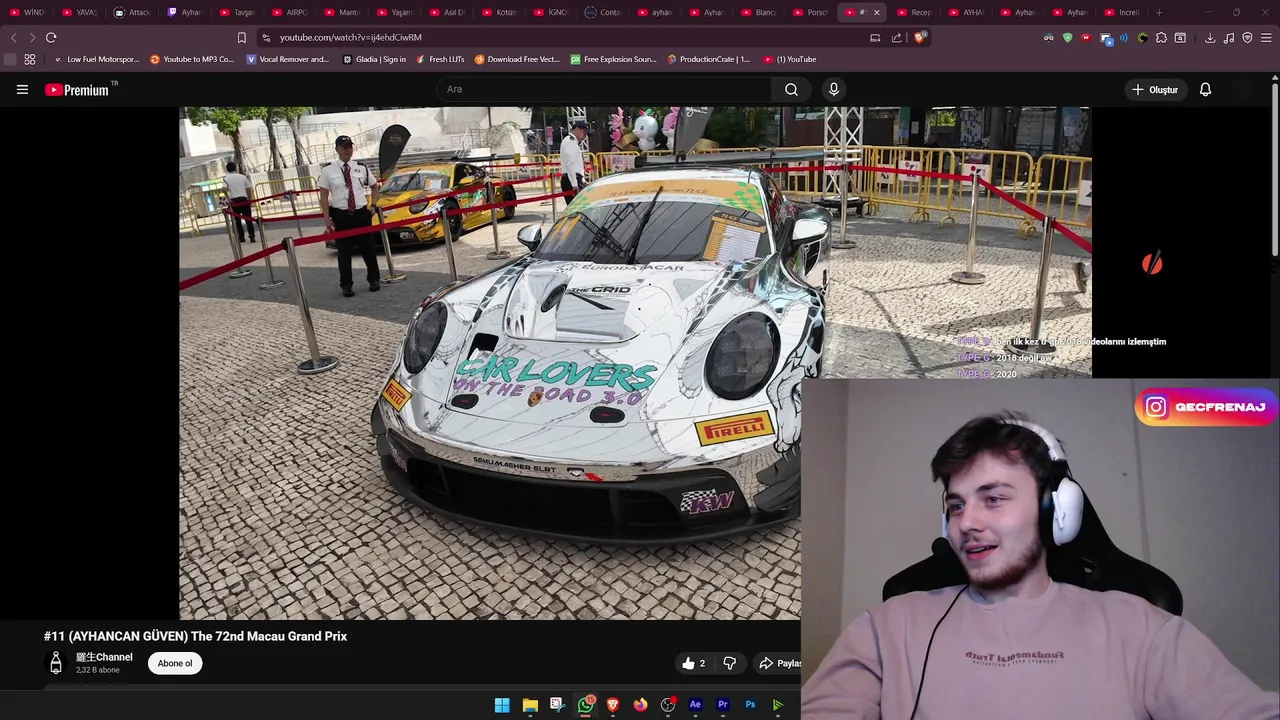Open the Channel name link
The height and width of the screenshot is (720, 1280).
coord(104,657)
